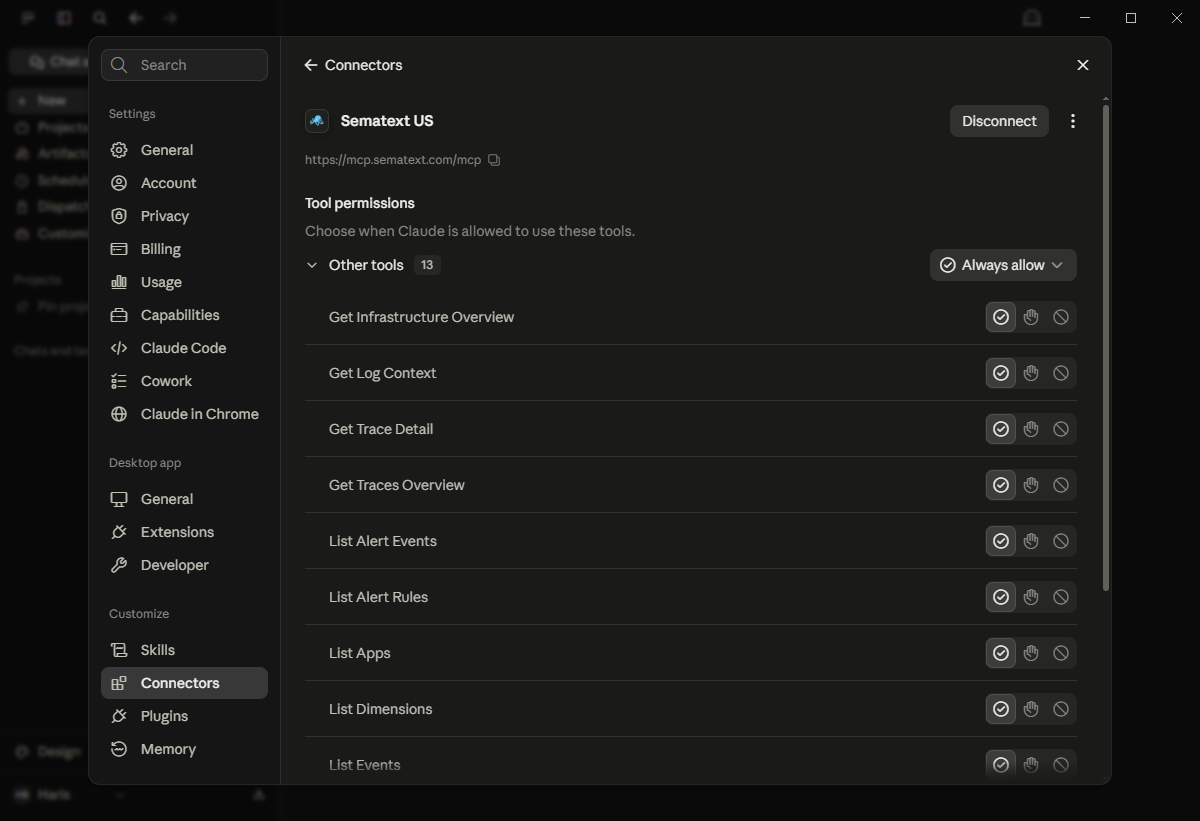
Task: Open Usage settings
Action: coord(184,282)
